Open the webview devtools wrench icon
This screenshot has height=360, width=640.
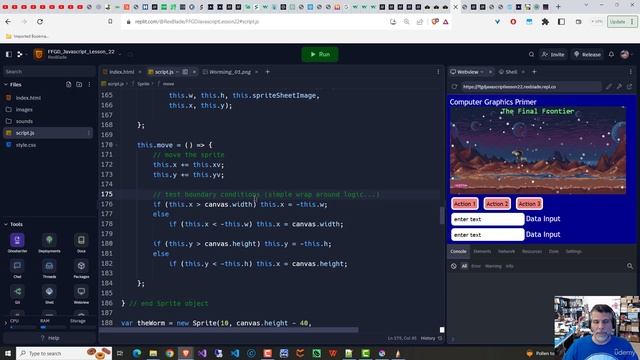(619, 87)
